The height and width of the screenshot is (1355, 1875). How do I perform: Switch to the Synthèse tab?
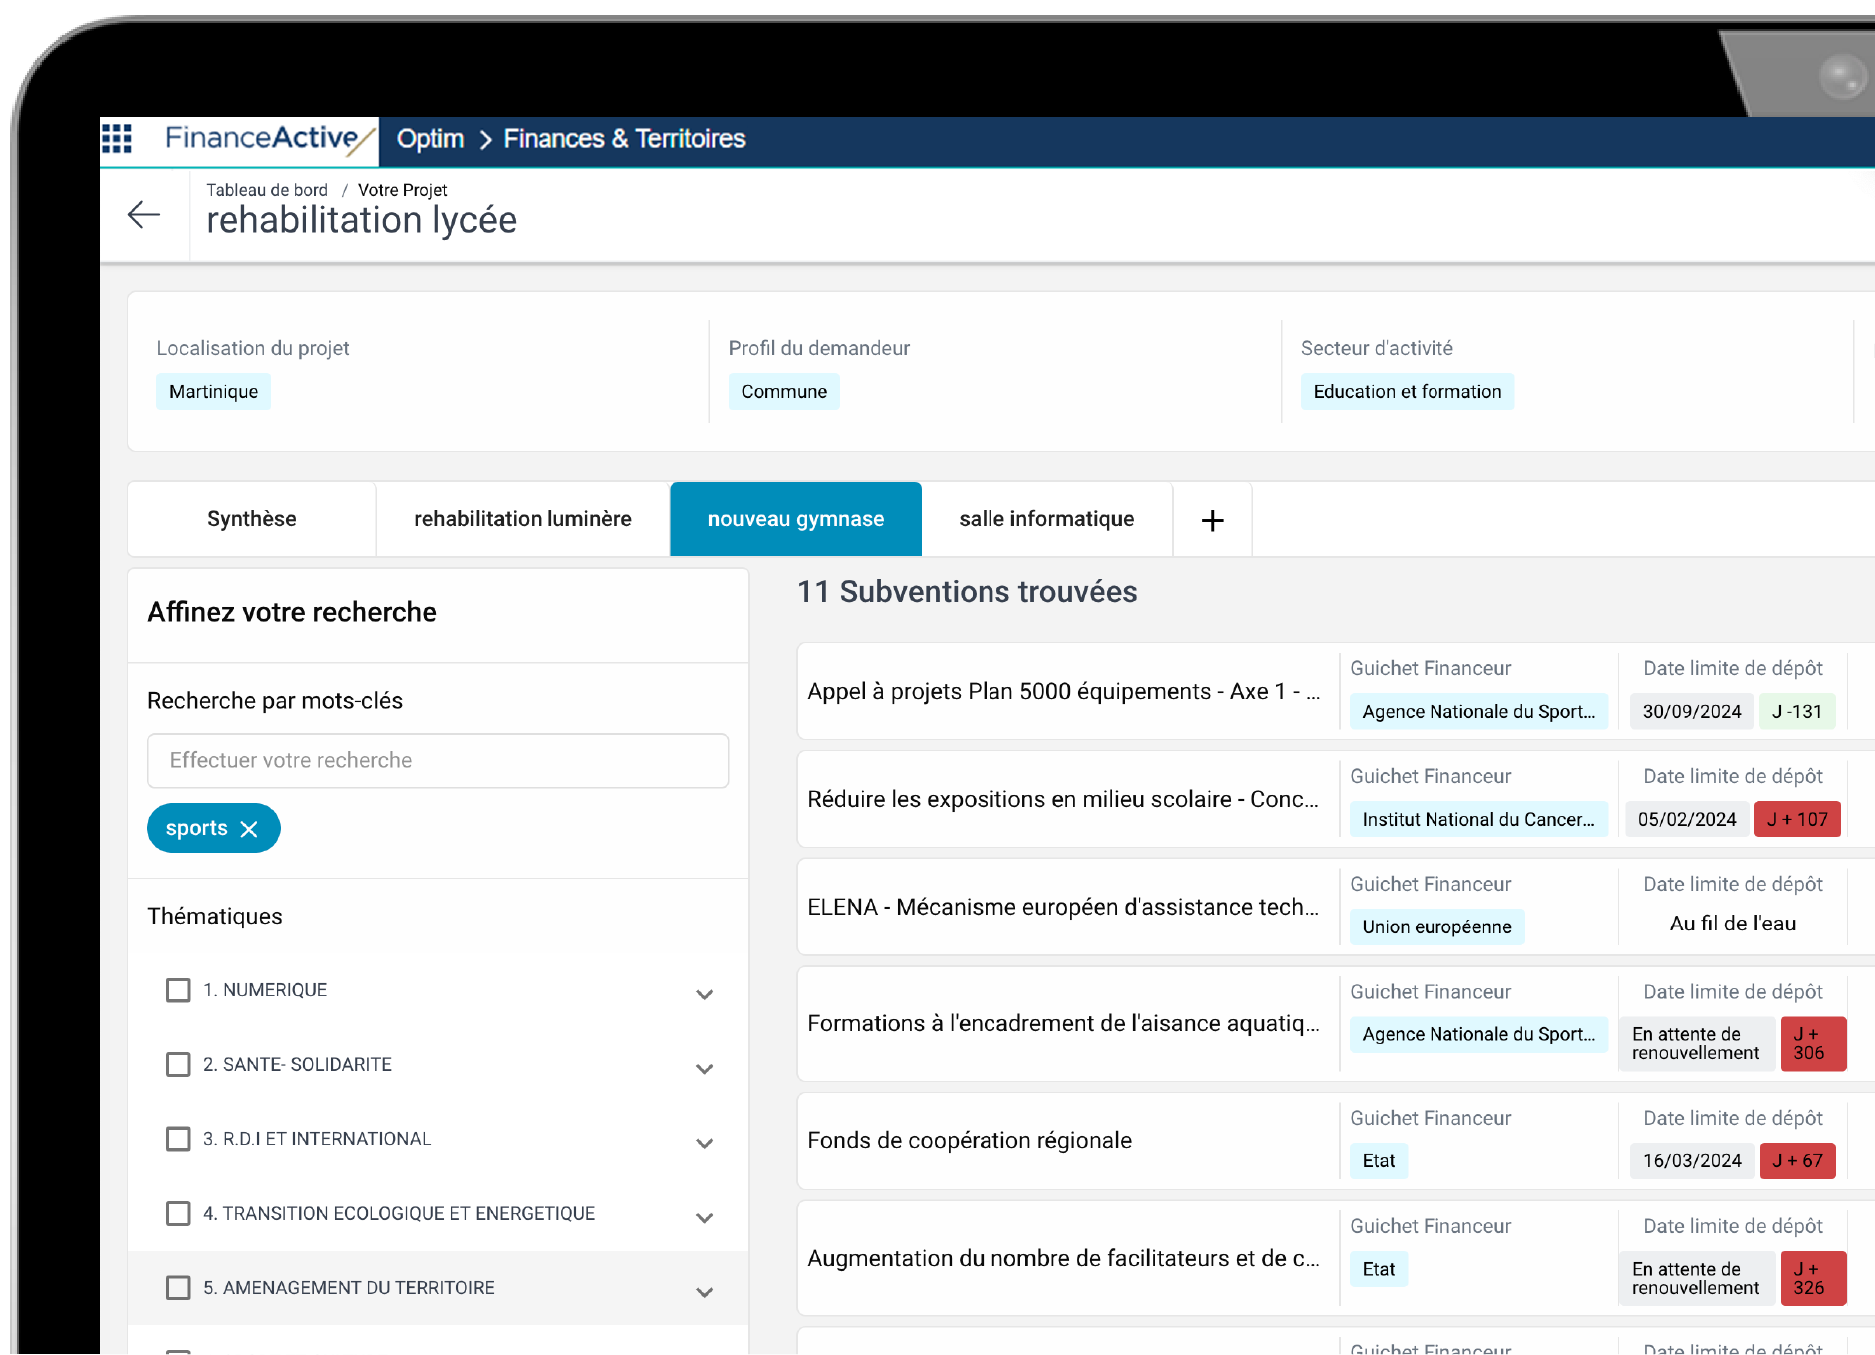251,519
